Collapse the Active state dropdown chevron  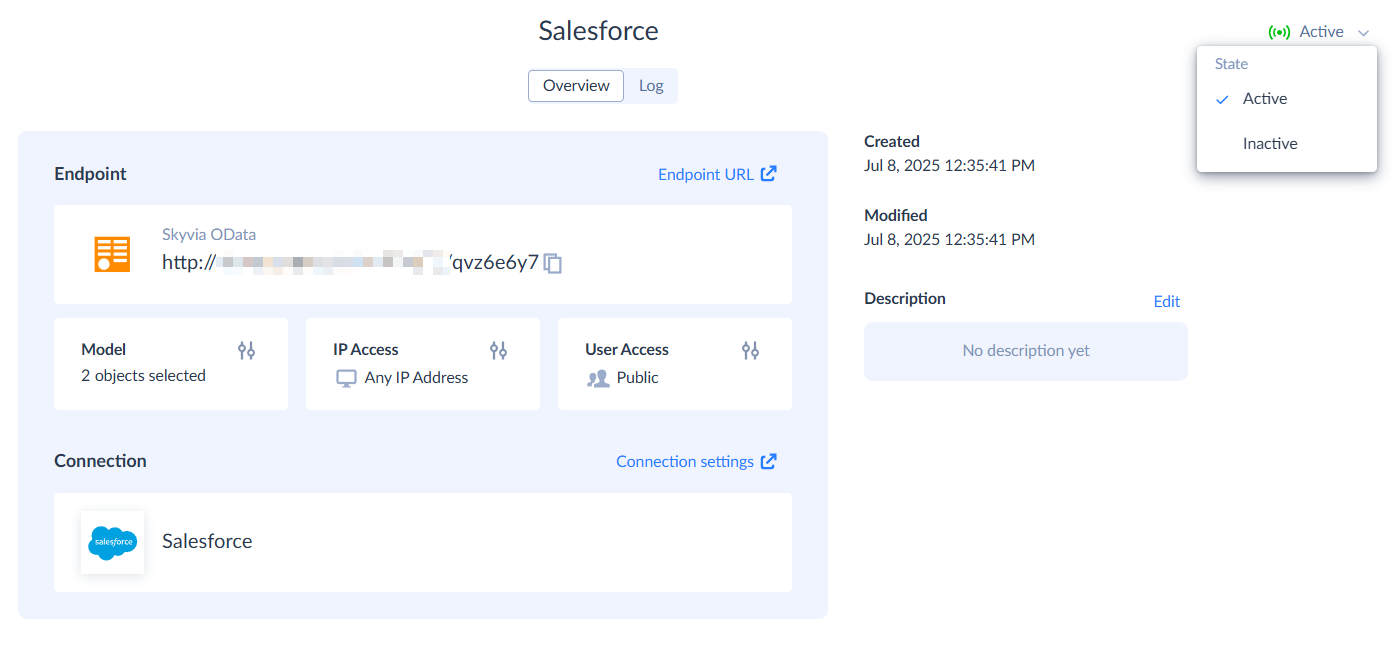[1363, 33]
